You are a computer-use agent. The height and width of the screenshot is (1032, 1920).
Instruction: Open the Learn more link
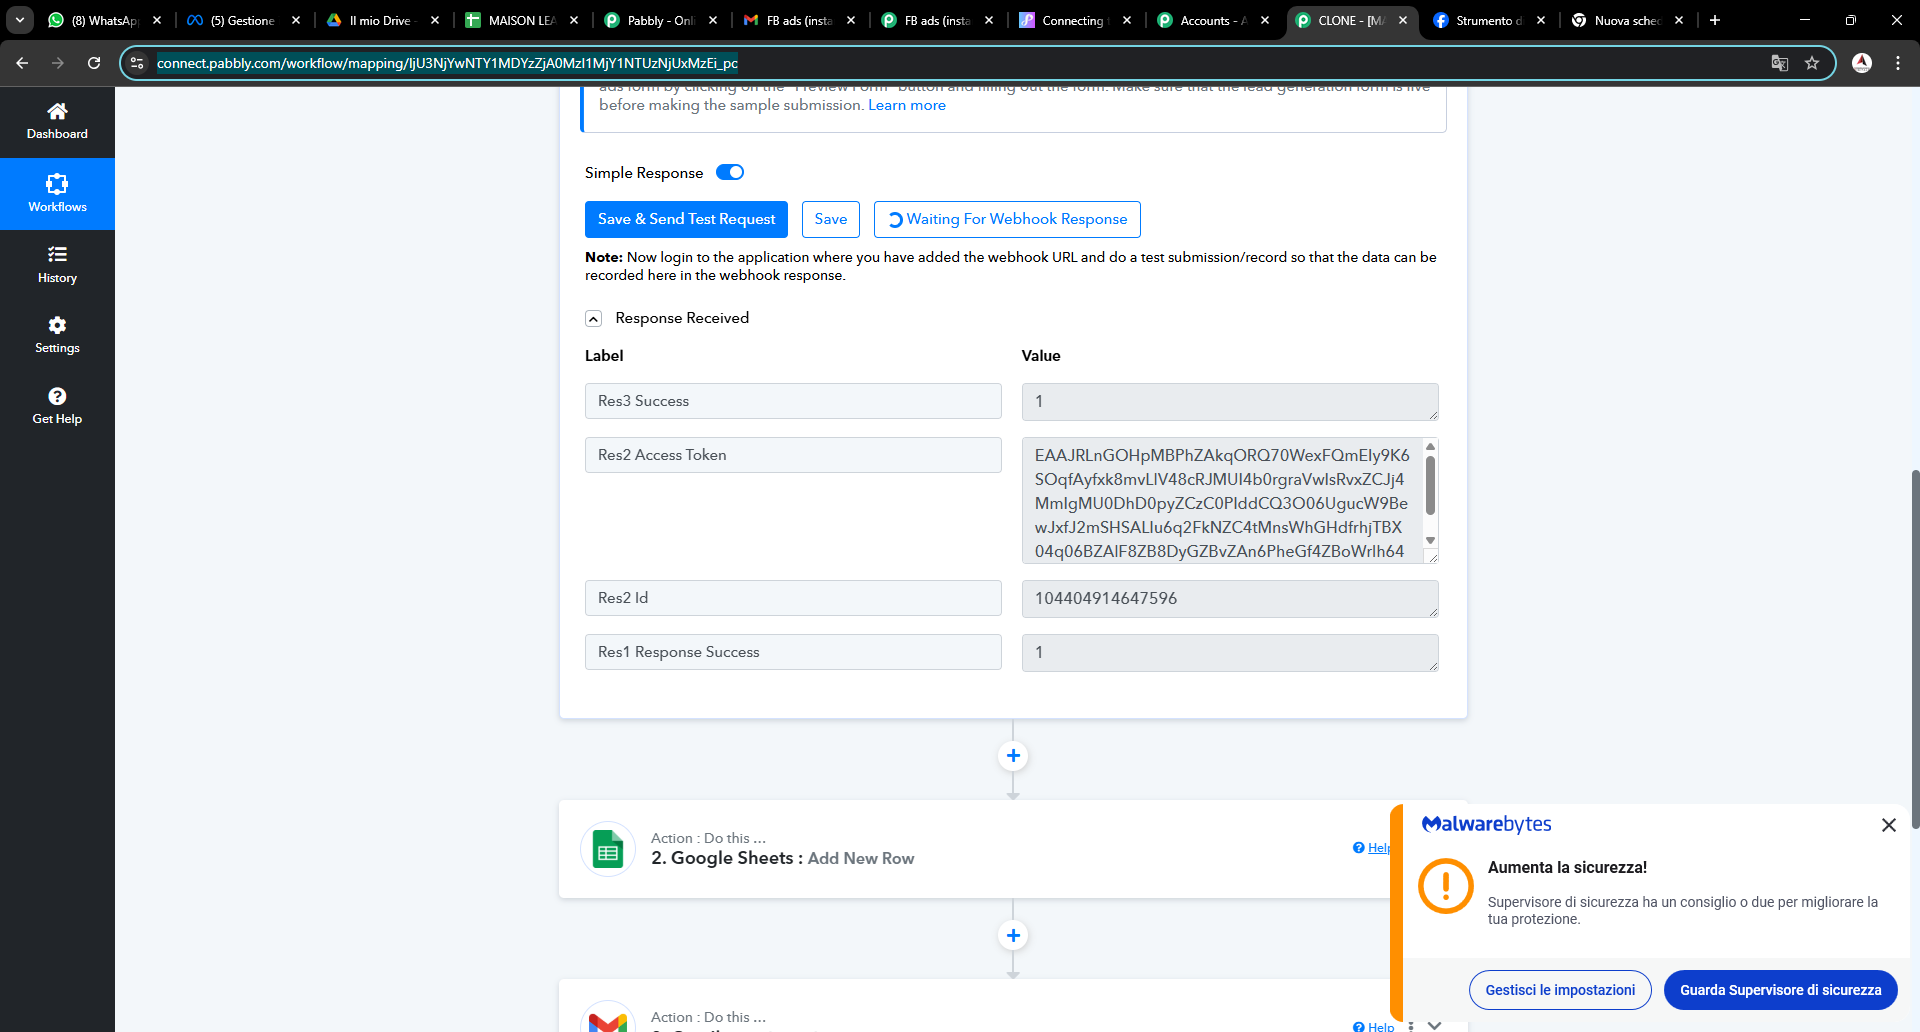906,105
